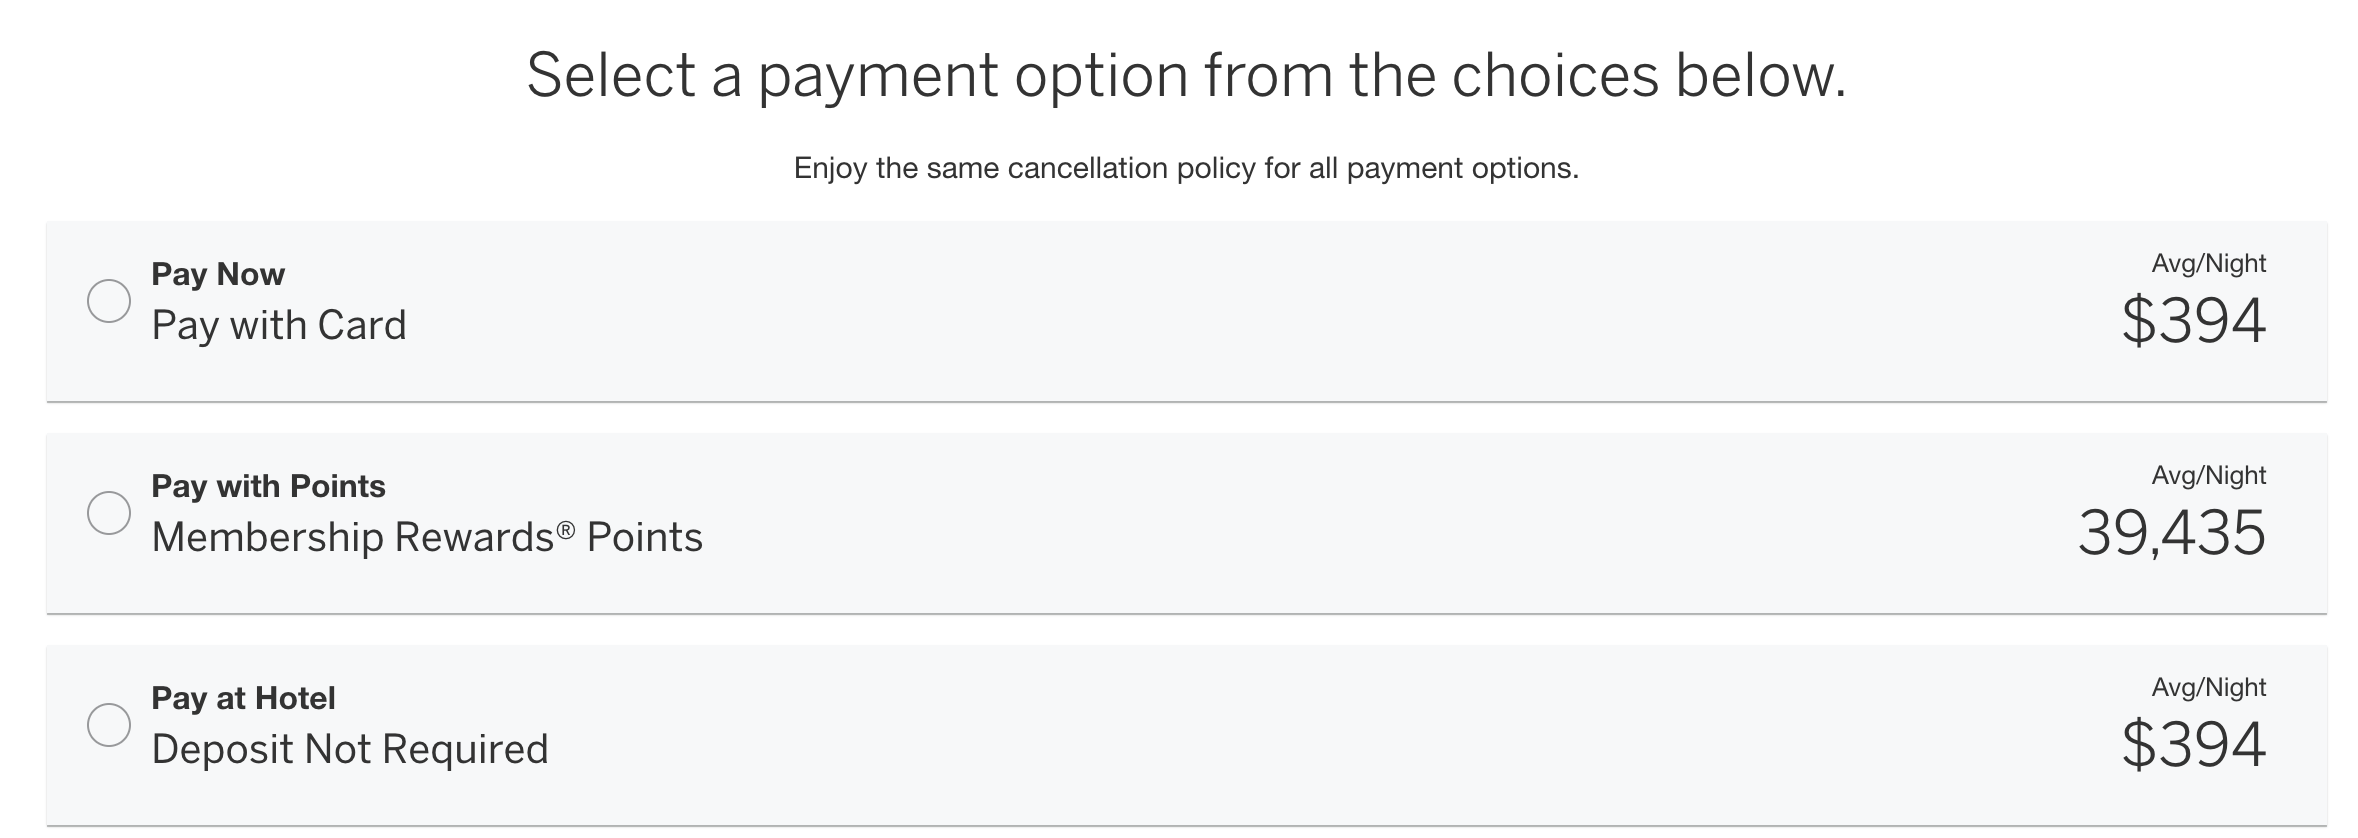Click the cancellation policy note text
The image size is (2358, 838).
click(1186, 168)
